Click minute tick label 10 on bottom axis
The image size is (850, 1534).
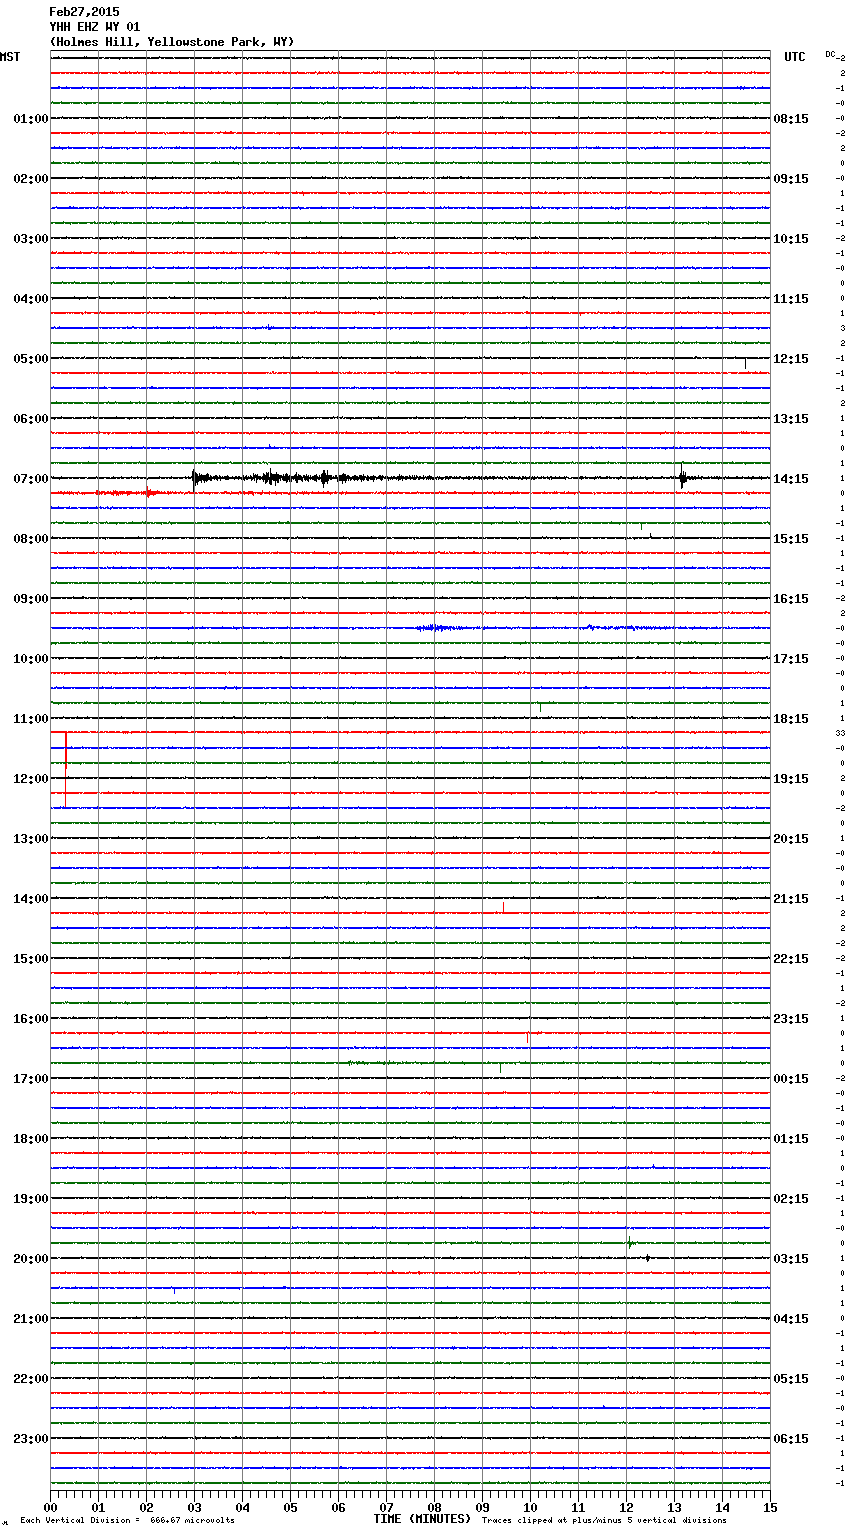click(x=530, y=1507)
